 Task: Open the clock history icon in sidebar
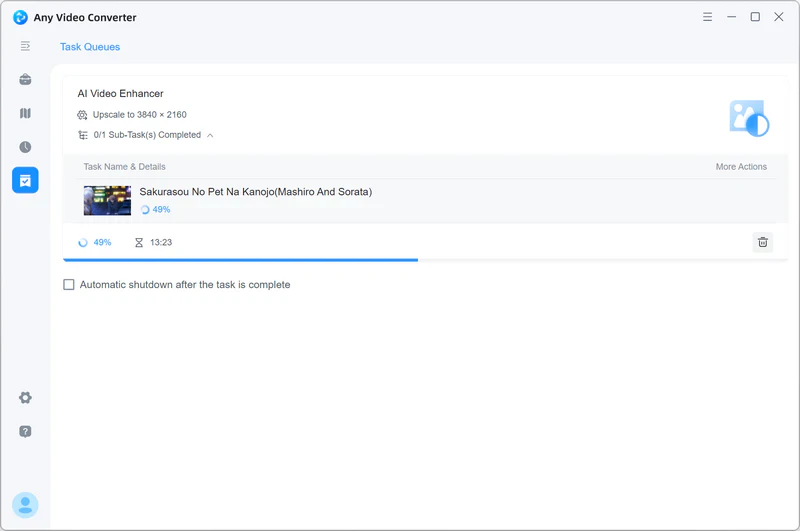coord(25,147)
